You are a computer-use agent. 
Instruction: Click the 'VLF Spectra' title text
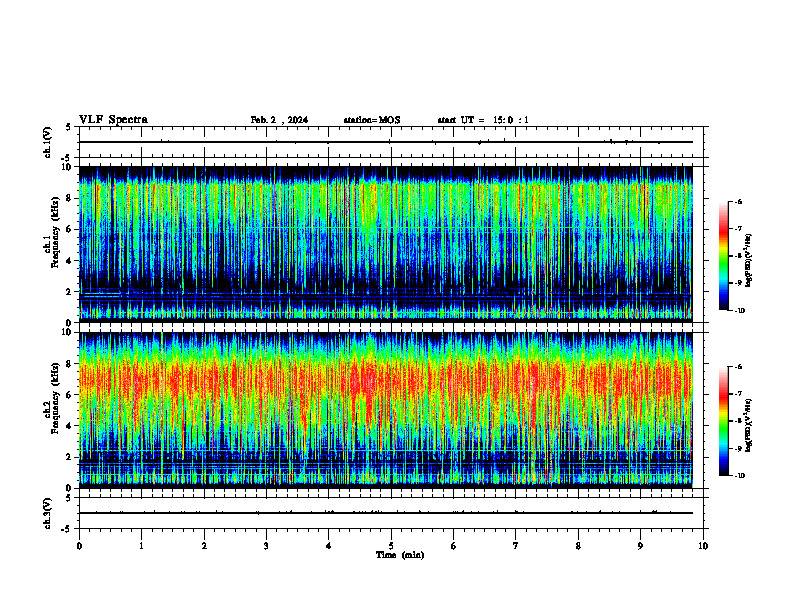pos(113,120)
